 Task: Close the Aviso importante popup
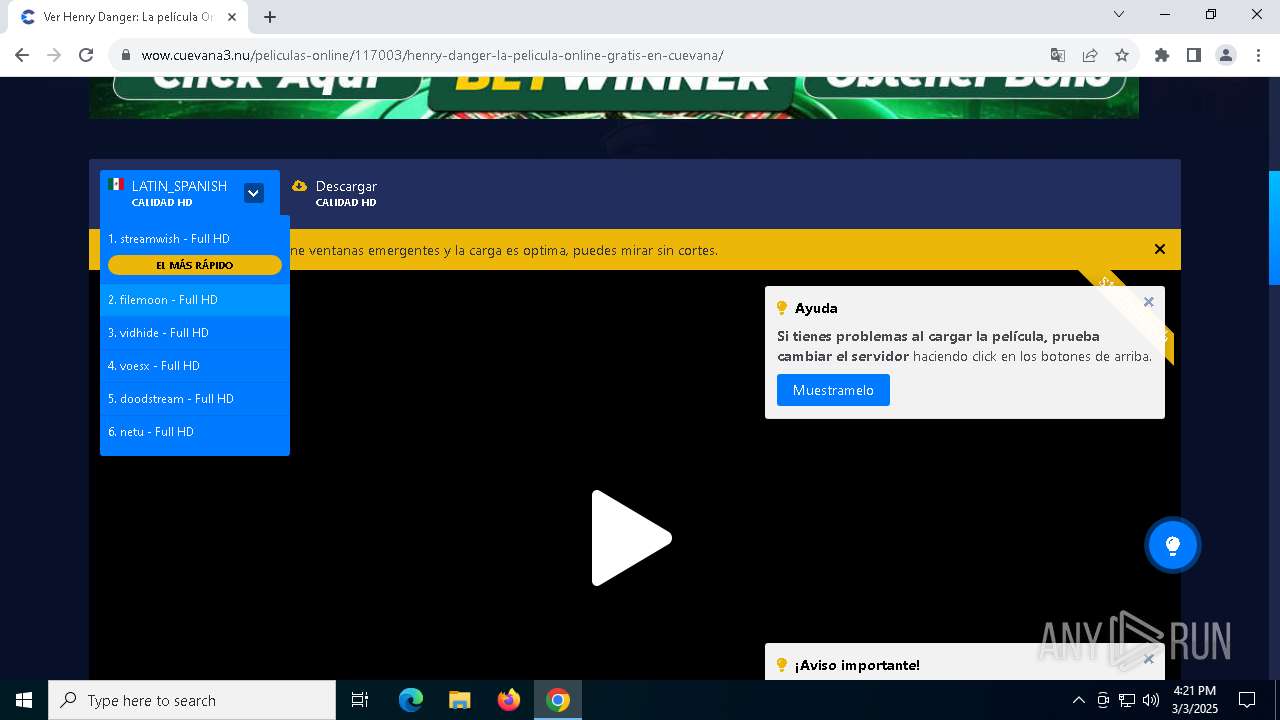[x=1149, y=658]
